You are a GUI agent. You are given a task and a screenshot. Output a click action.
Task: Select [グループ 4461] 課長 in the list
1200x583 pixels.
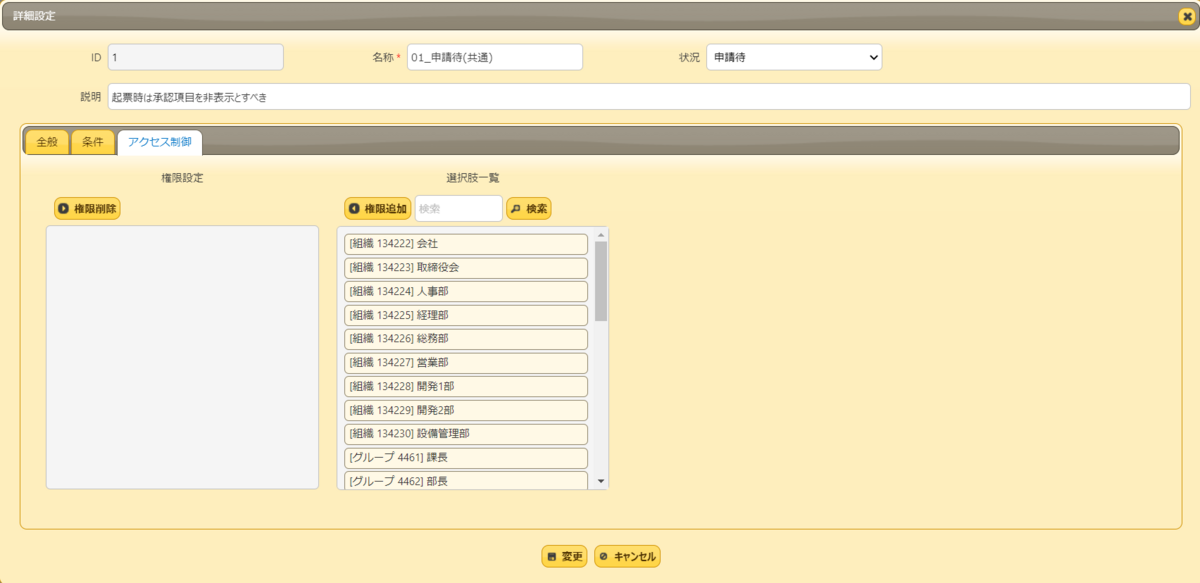[x=466, y=458]
